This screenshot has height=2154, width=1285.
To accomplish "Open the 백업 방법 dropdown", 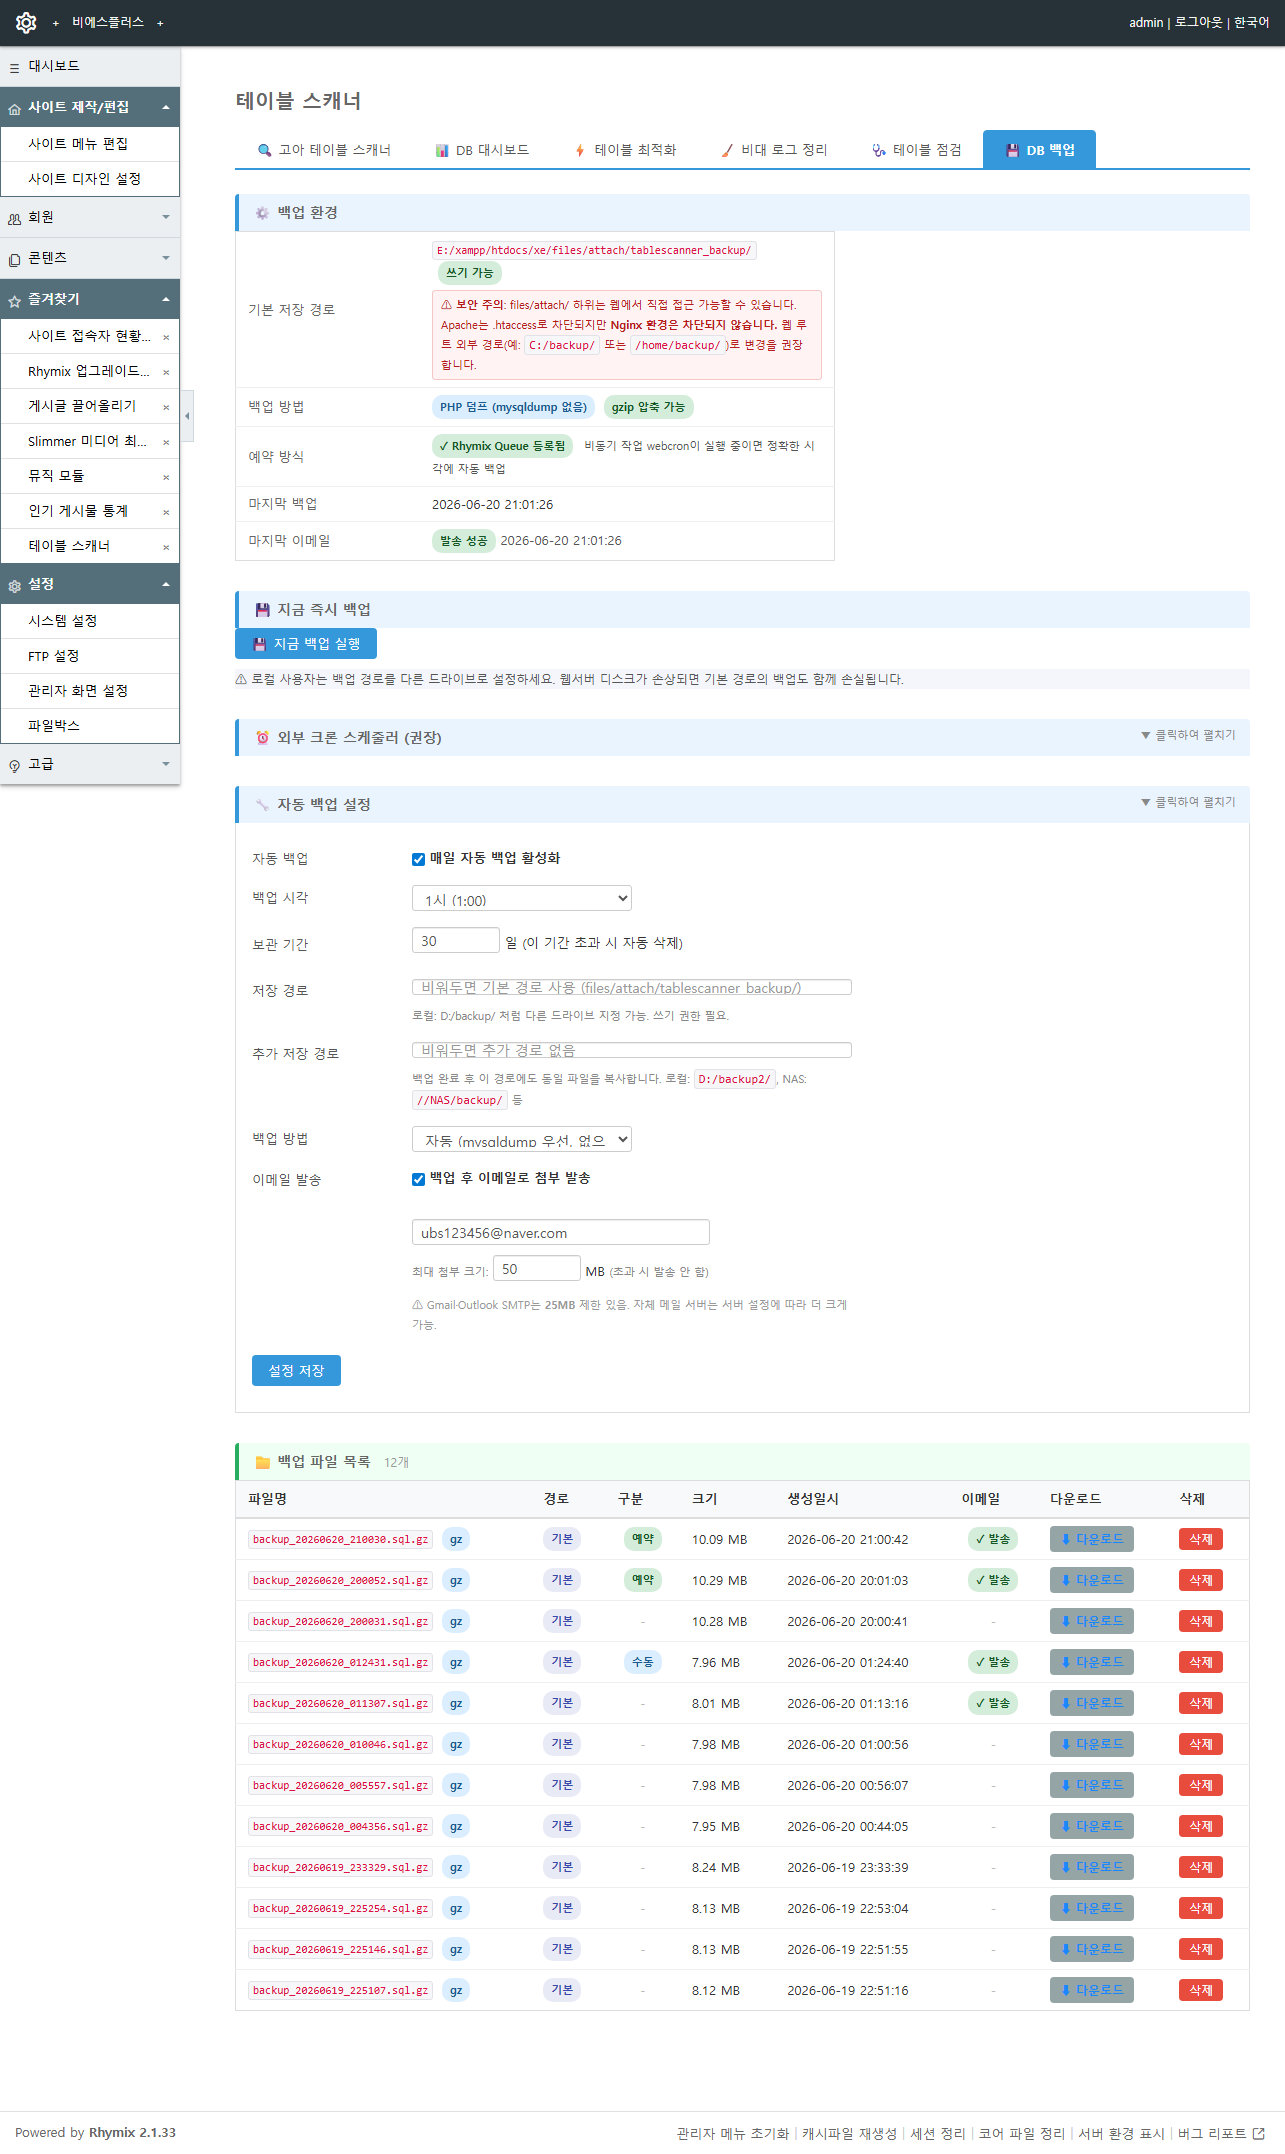I will coord(522,1139).
